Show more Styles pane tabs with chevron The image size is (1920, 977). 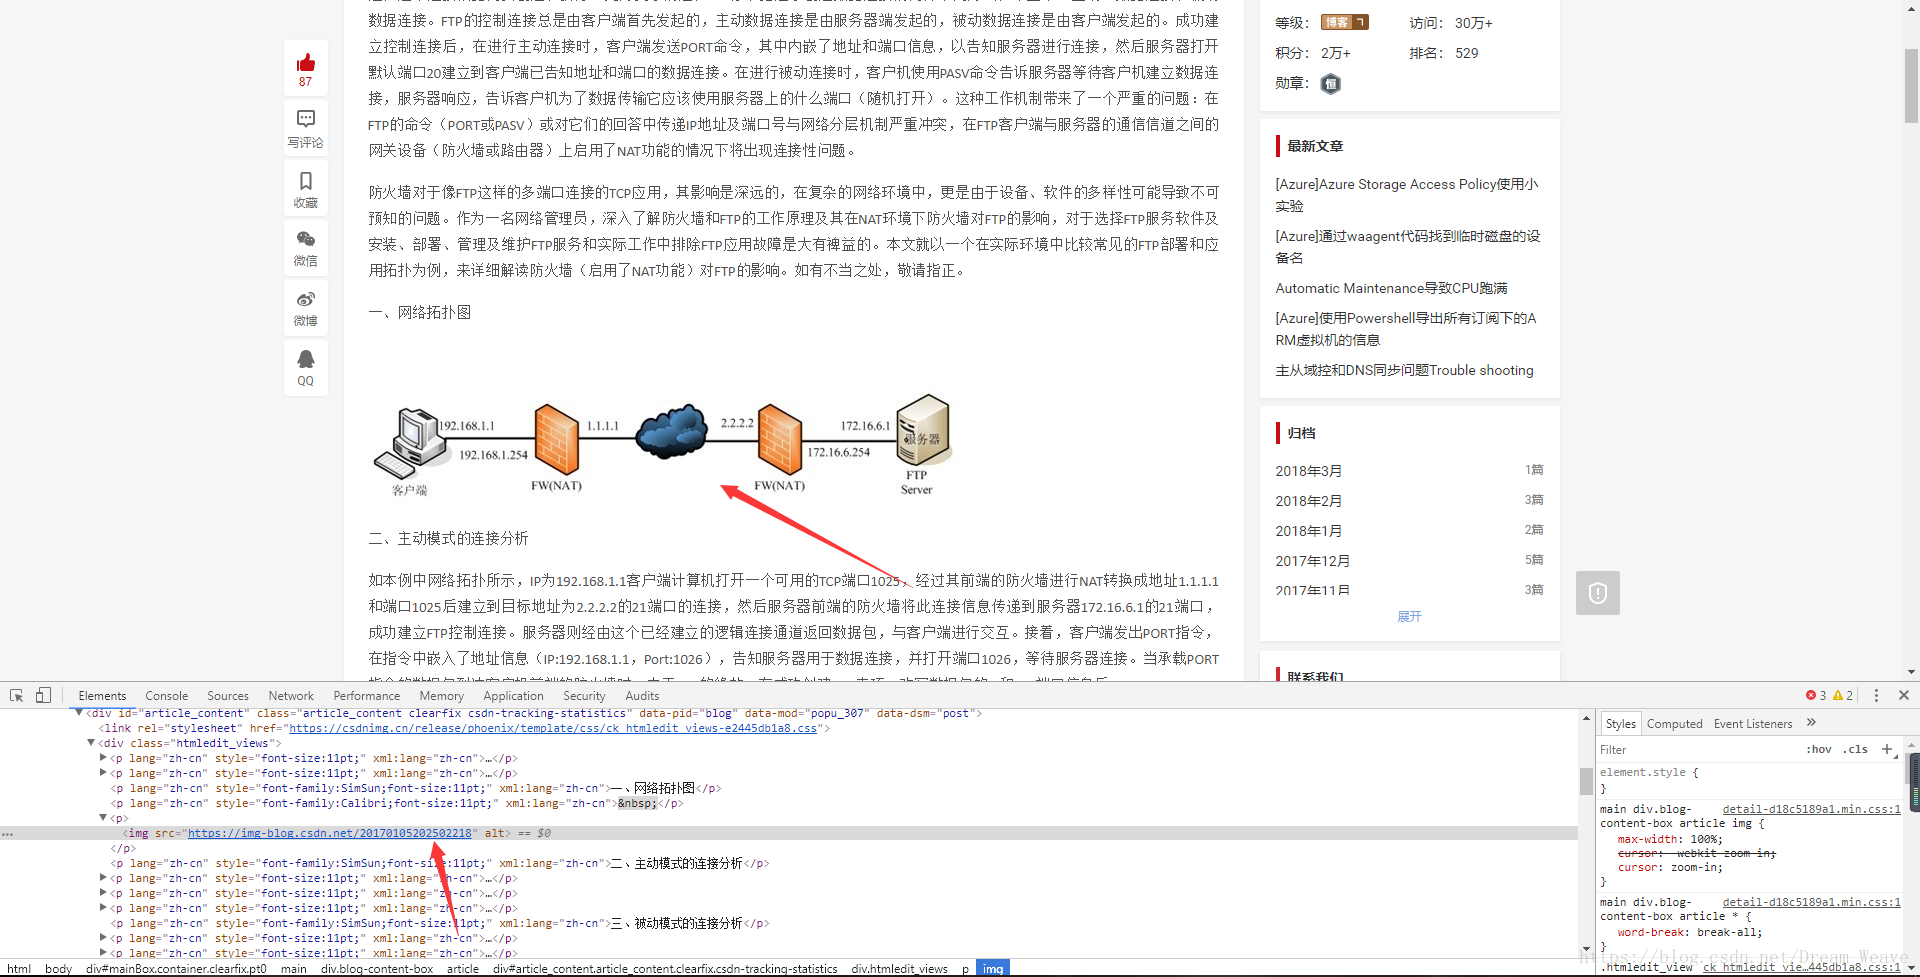[1811, 722]
